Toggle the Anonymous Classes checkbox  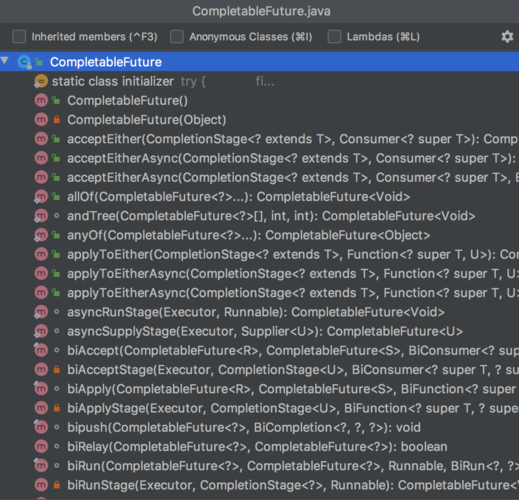coord(177,37)
